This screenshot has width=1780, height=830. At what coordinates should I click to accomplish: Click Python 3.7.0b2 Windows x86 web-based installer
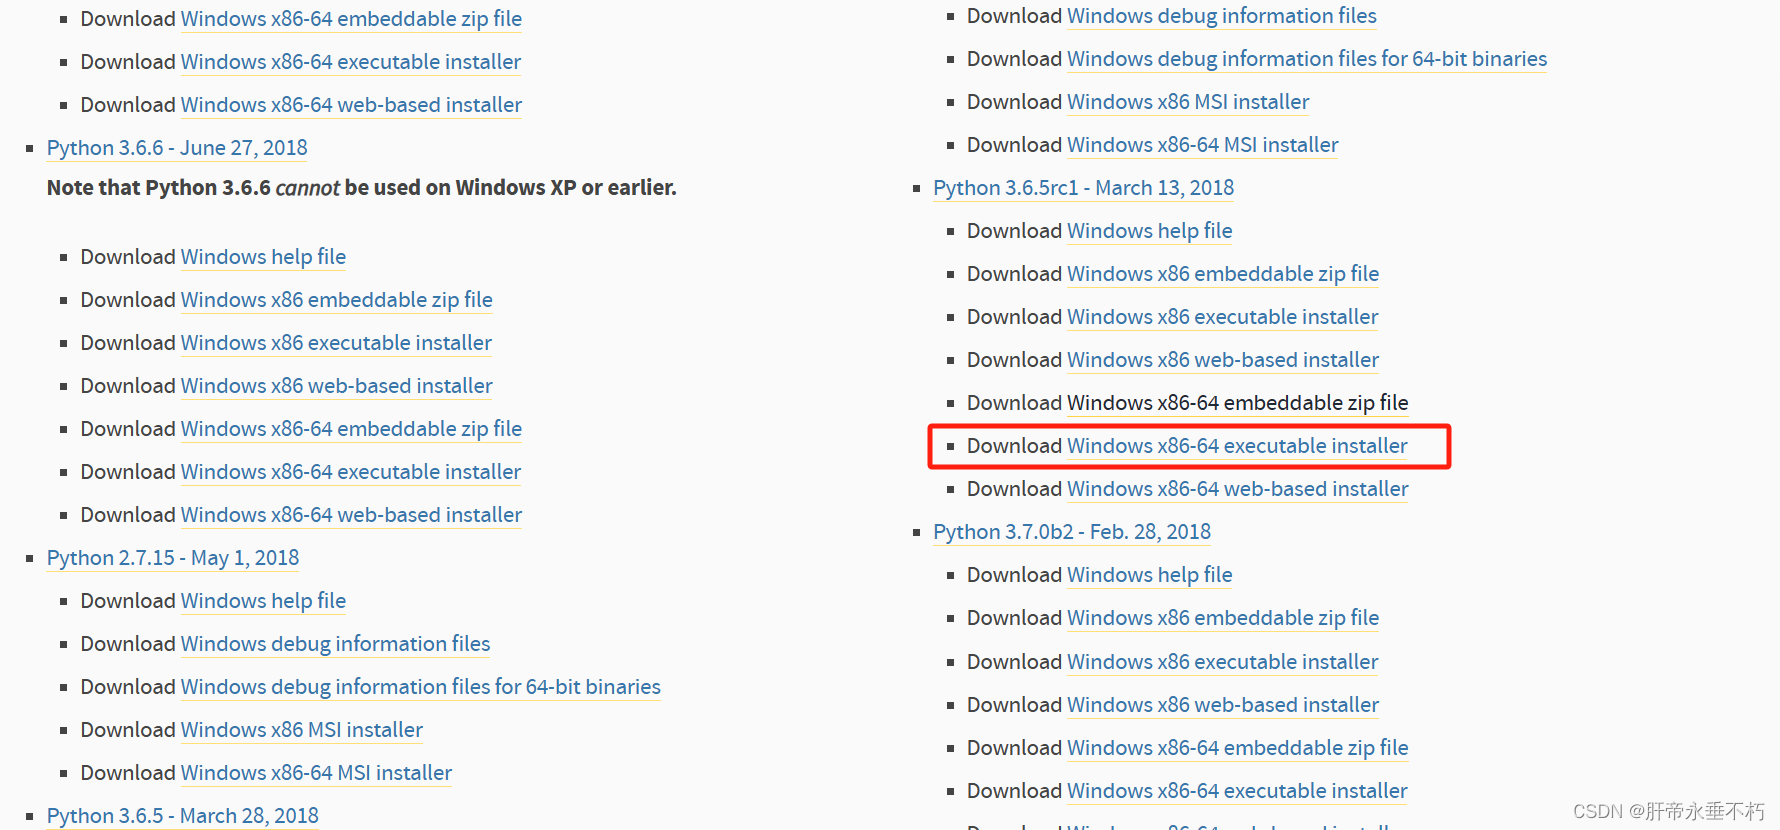point(1222,705)
